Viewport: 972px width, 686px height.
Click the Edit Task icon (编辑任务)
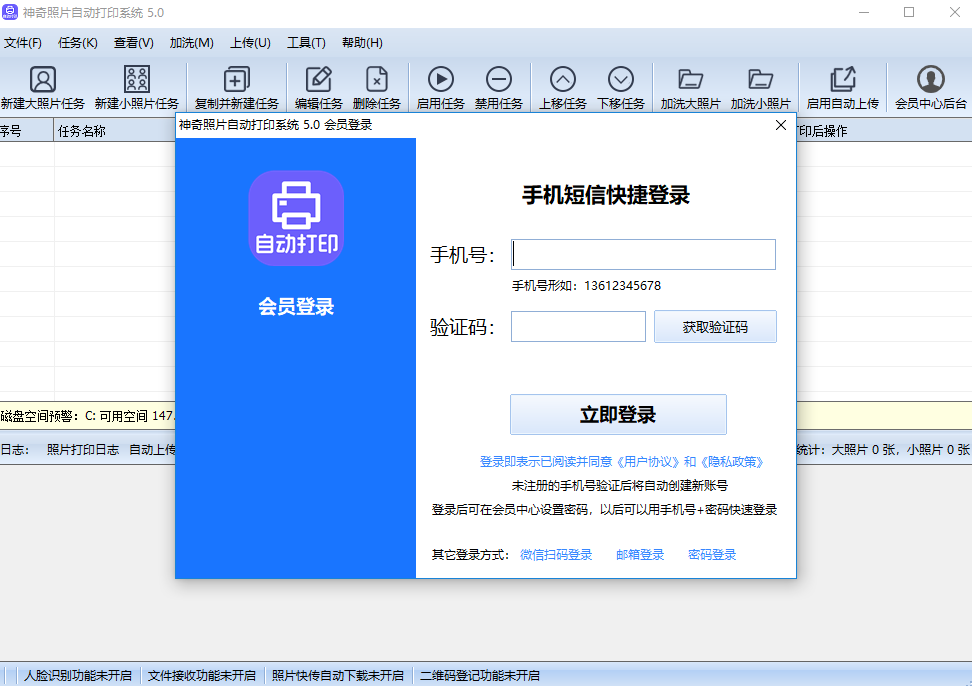click(319, 80)
